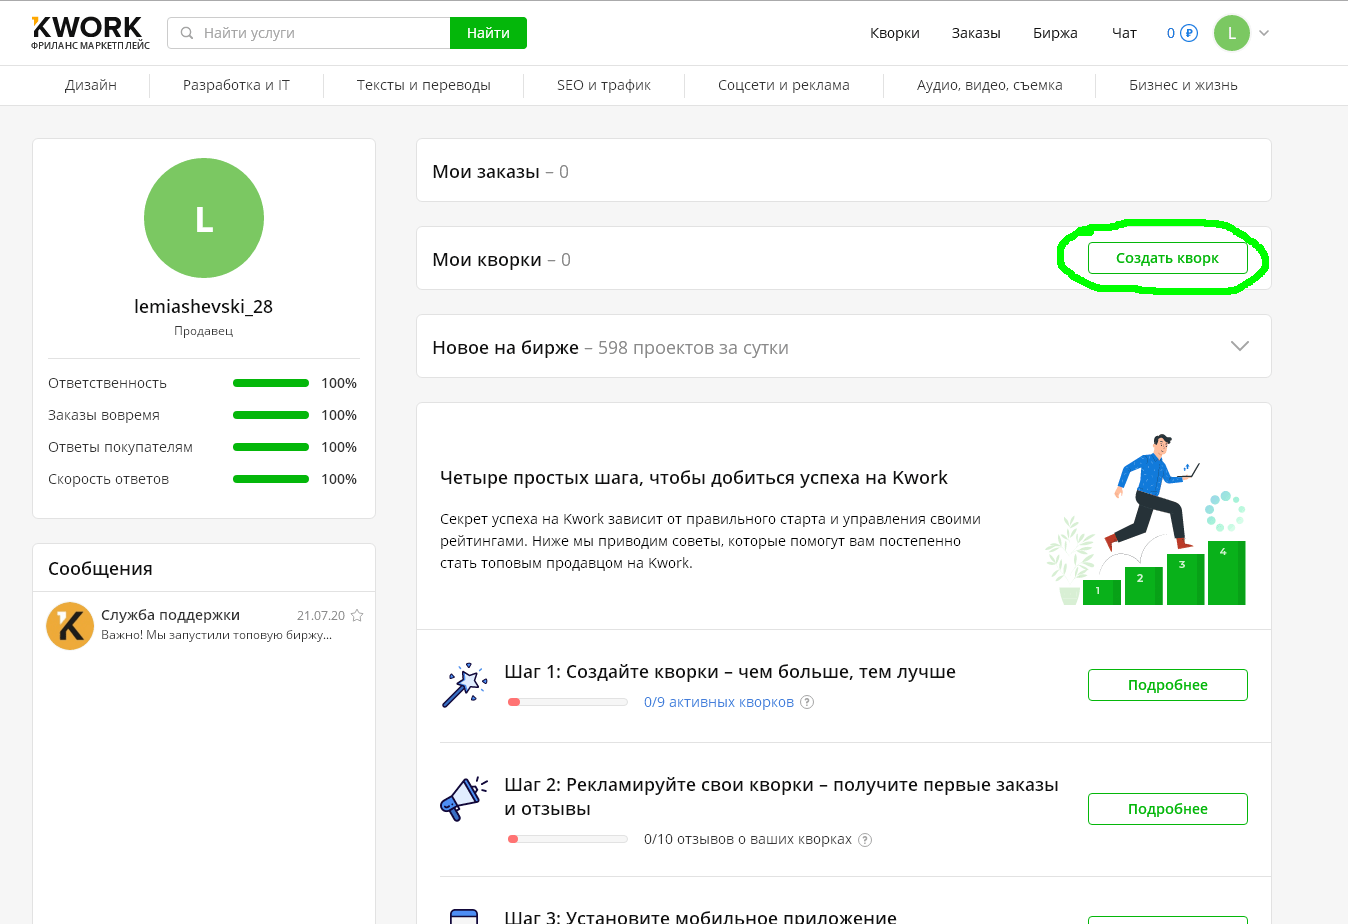This screenshot has height=924, width=1348.
Task: Open Биржа in top navigation
Action: coord(1055,33)
